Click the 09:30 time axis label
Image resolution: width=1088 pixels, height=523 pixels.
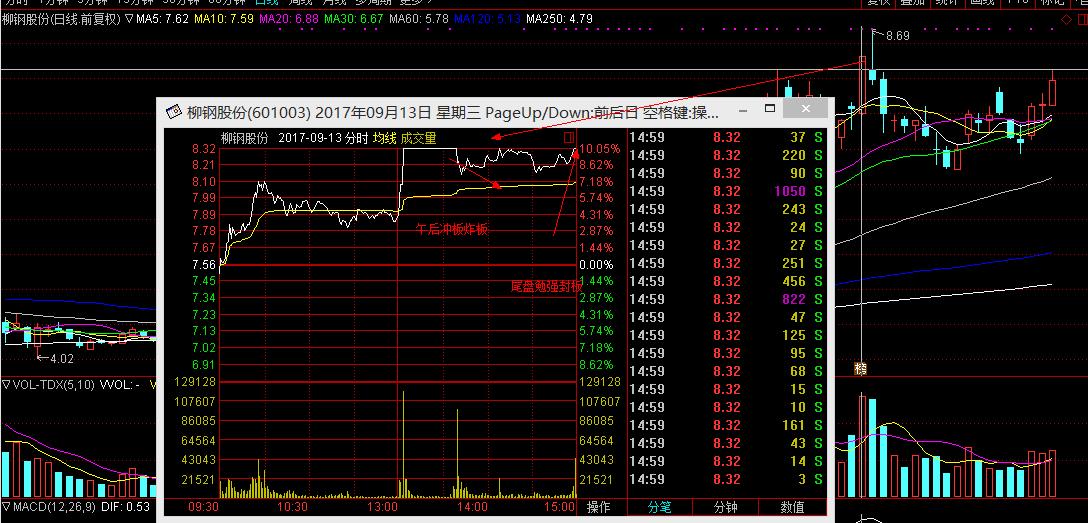point(201,508)
